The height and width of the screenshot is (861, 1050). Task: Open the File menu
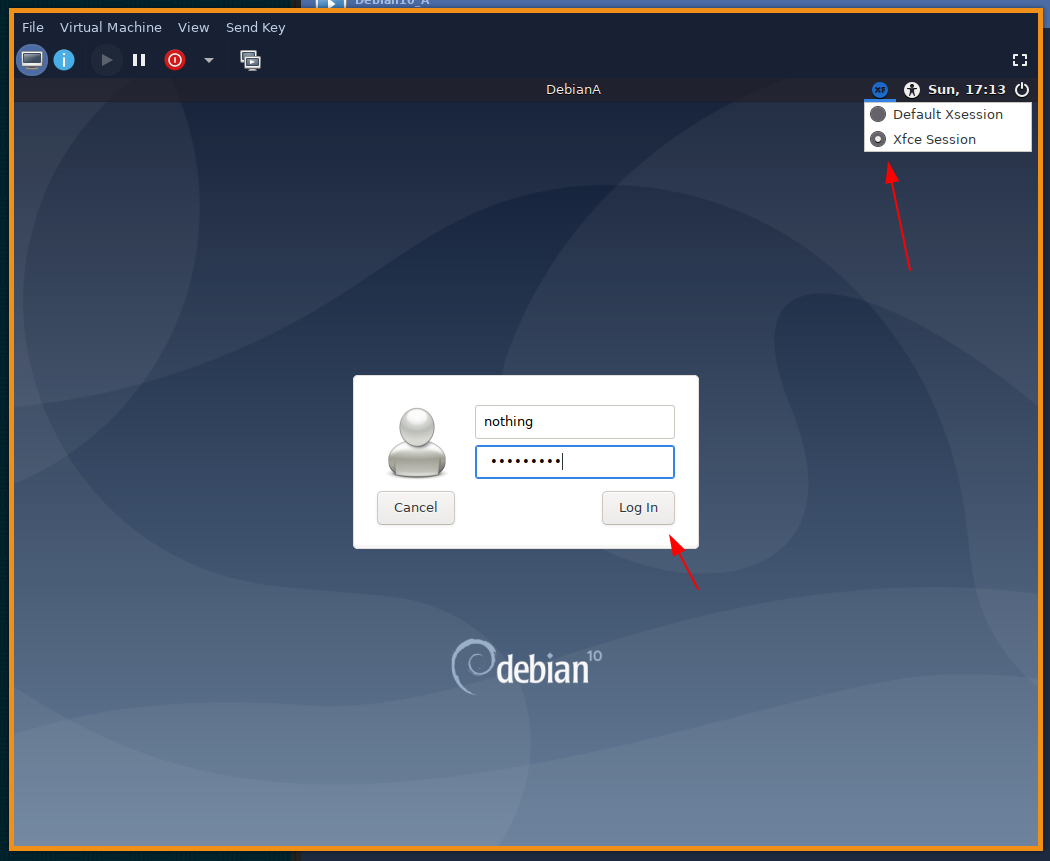tap(32, 27)
